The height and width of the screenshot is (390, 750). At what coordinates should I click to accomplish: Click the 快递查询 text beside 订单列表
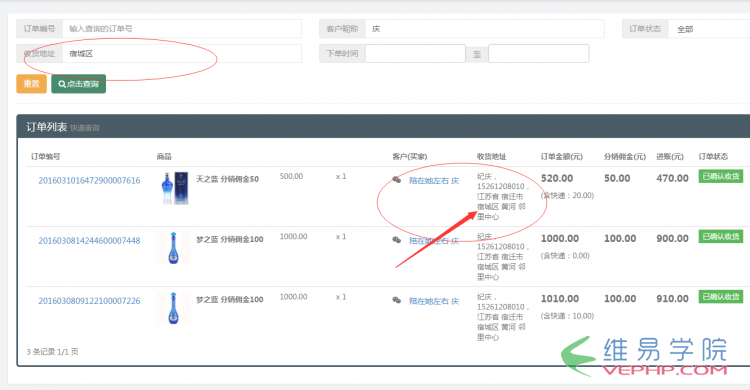click(x=85, y=128)
